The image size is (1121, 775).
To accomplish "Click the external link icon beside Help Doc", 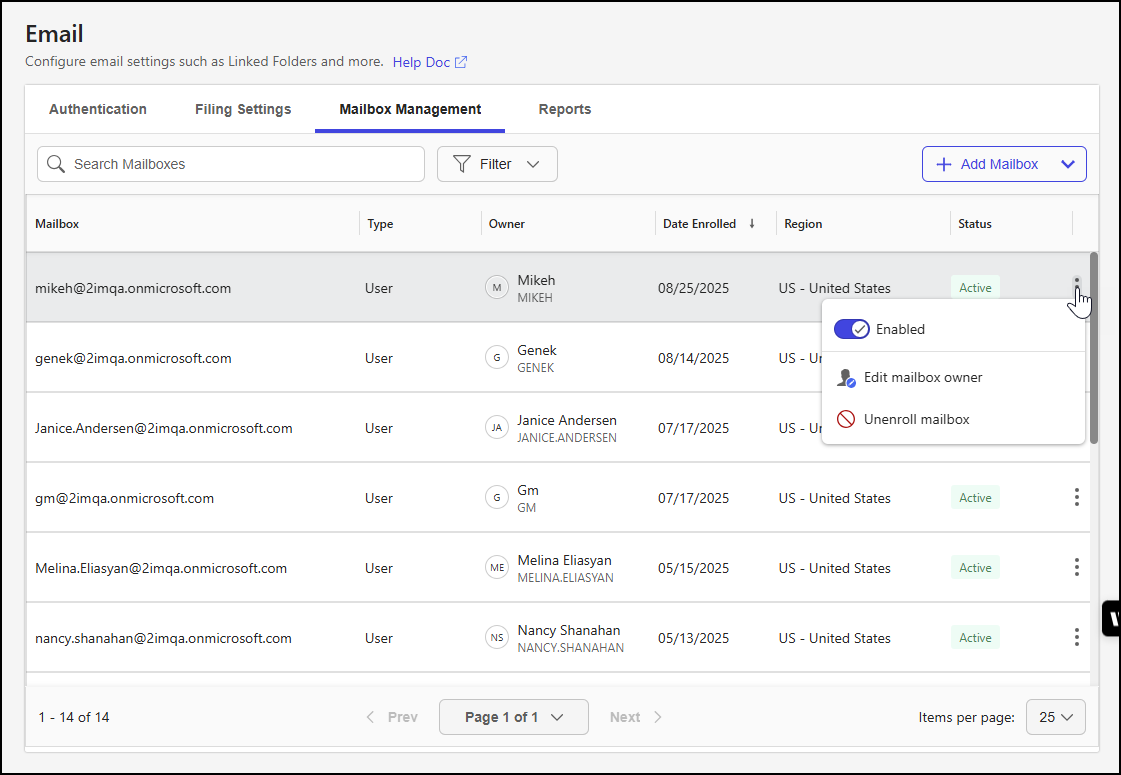I will 461,62.
